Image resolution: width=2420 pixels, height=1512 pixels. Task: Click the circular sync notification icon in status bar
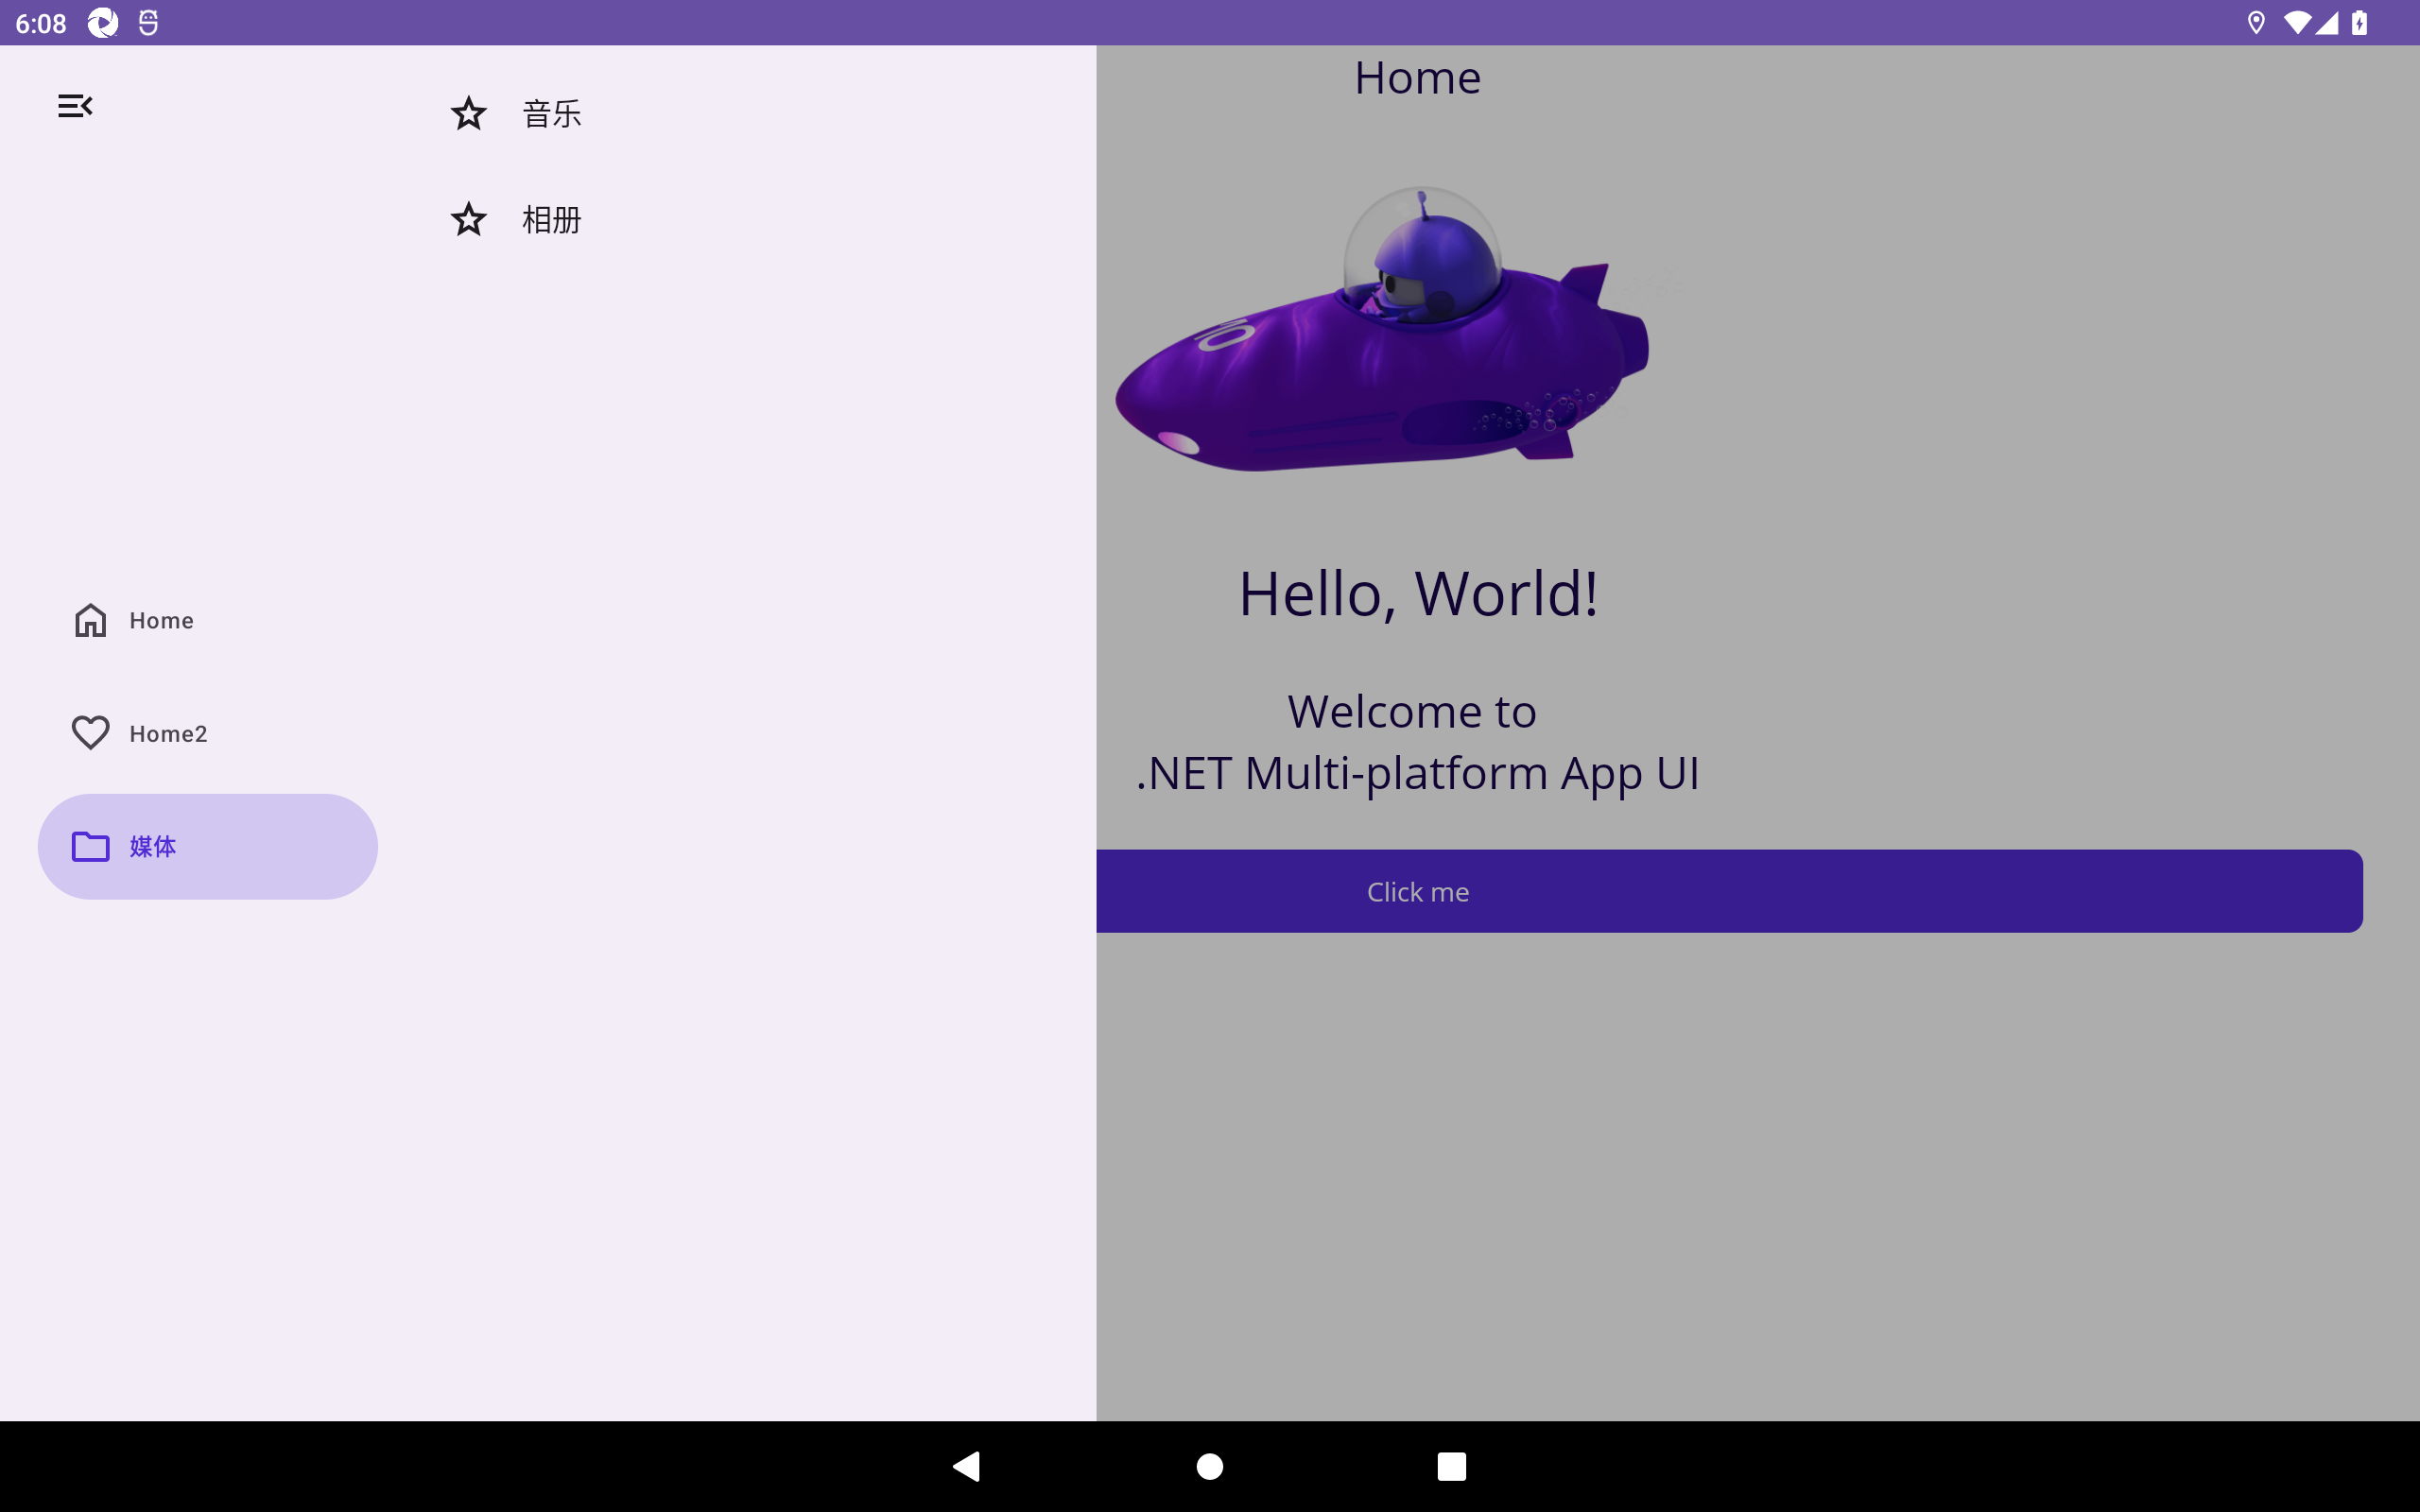[102, 22]
